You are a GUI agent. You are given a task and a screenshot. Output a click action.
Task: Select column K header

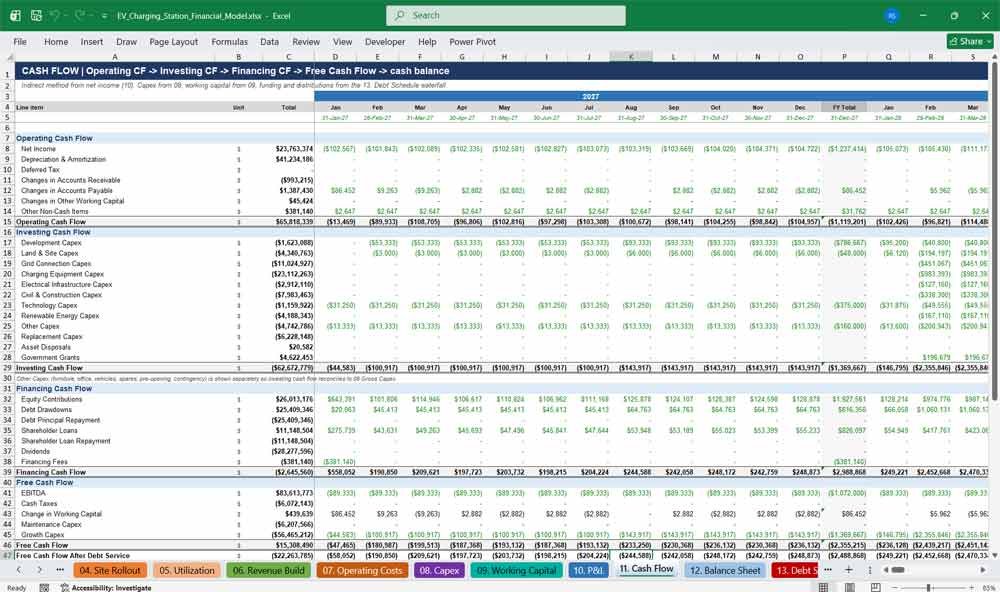tap(631, 57)
